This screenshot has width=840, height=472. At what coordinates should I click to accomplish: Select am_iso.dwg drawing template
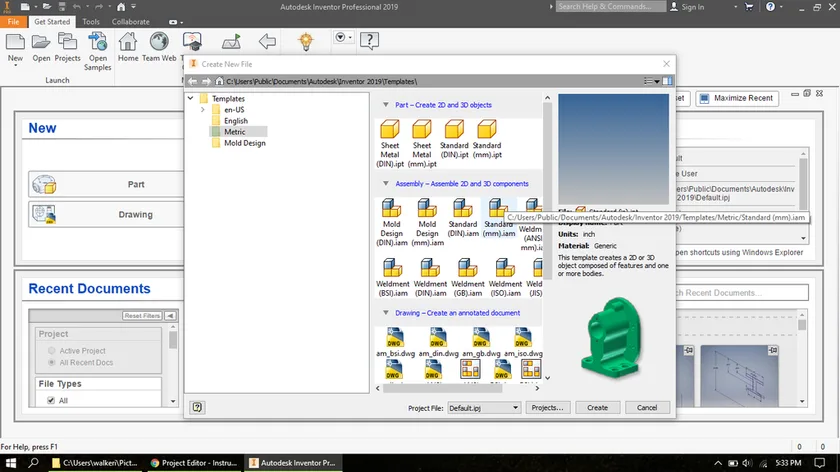coord(523,342)
